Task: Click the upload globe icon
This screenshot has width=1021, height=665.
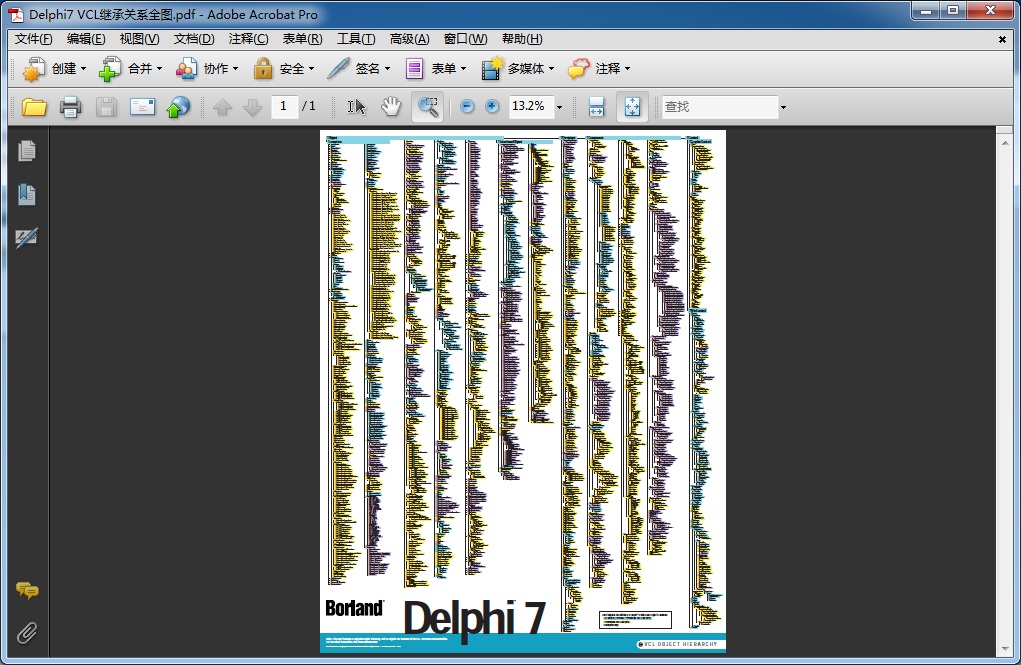Action: (x=178, y=107)
